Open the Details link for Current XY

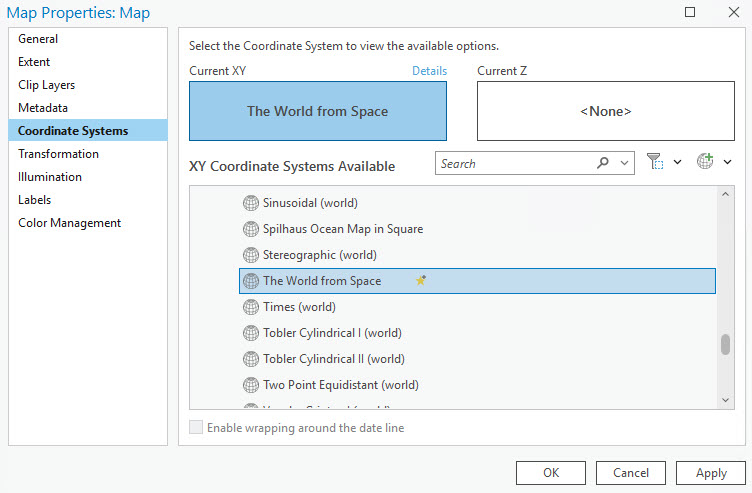coord(429,71)
